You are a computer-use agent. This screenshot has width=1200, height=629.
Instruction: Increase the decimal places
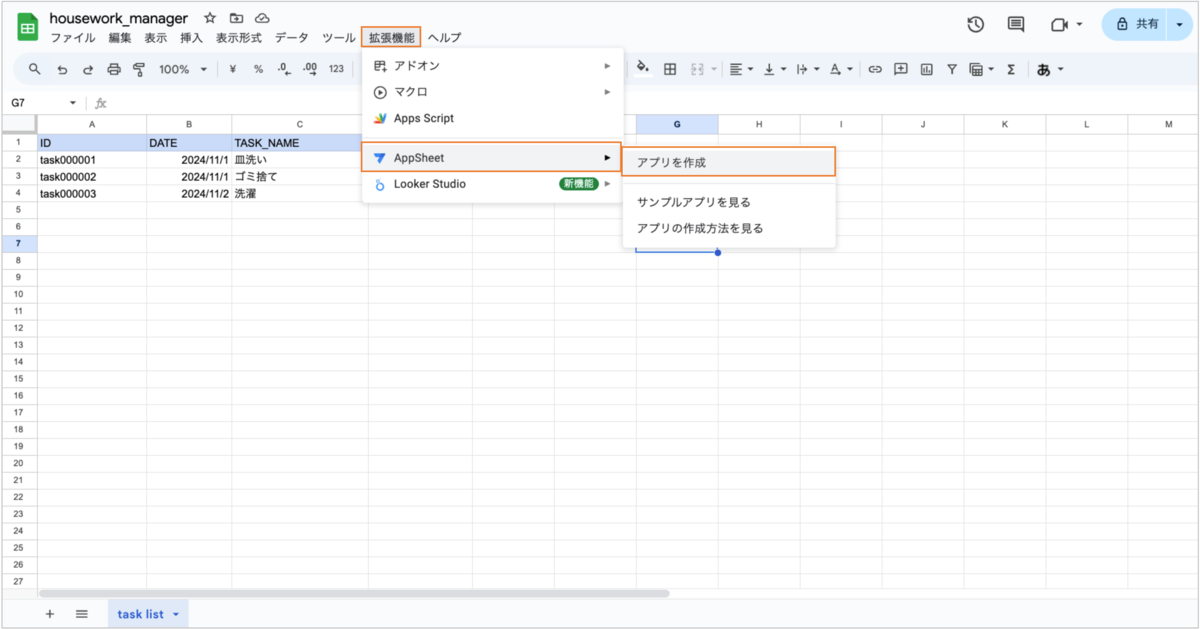(x=310, y=69)
